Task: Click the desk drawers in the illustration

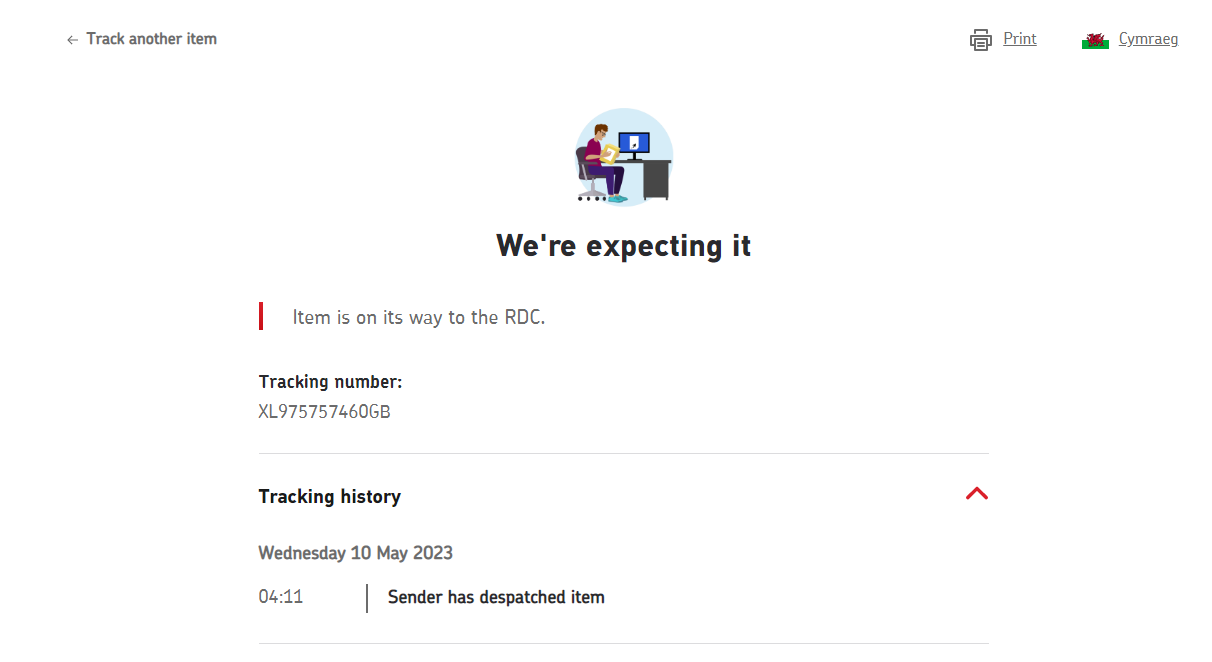Action: [x=656, y=179]
